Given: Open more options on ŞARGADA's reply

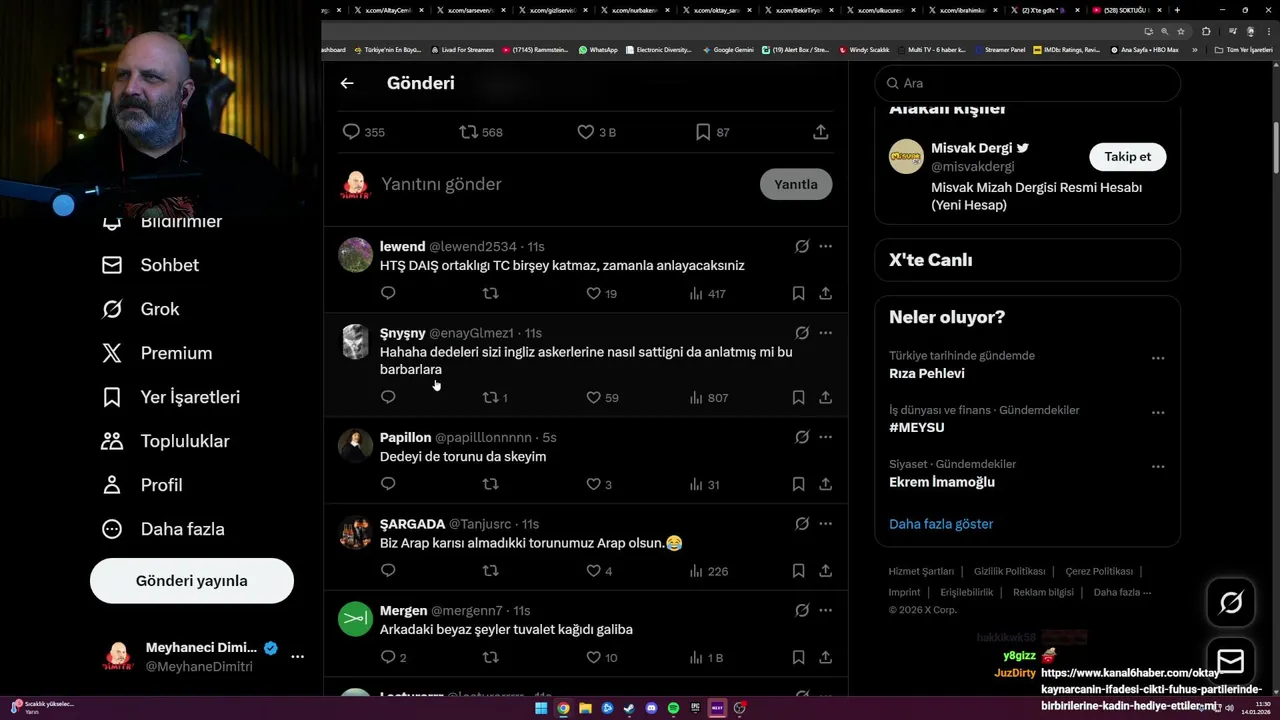Looking at the screenshot, I should coord(825,524).
